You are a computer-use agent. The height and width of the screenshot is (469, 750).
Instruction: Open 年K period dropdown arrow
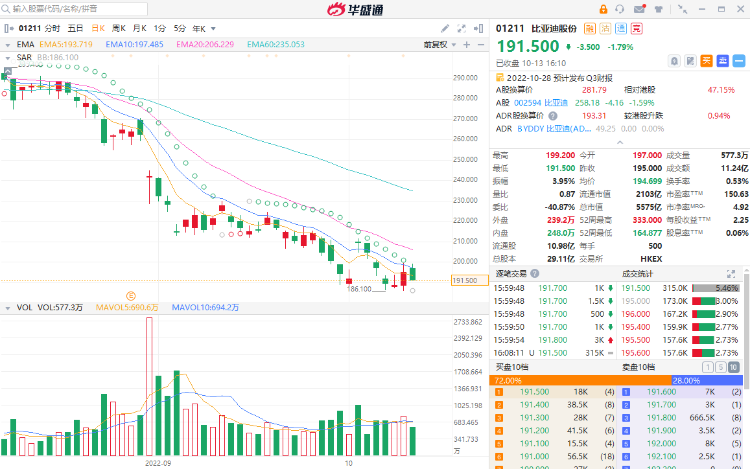tap(213, 29)
